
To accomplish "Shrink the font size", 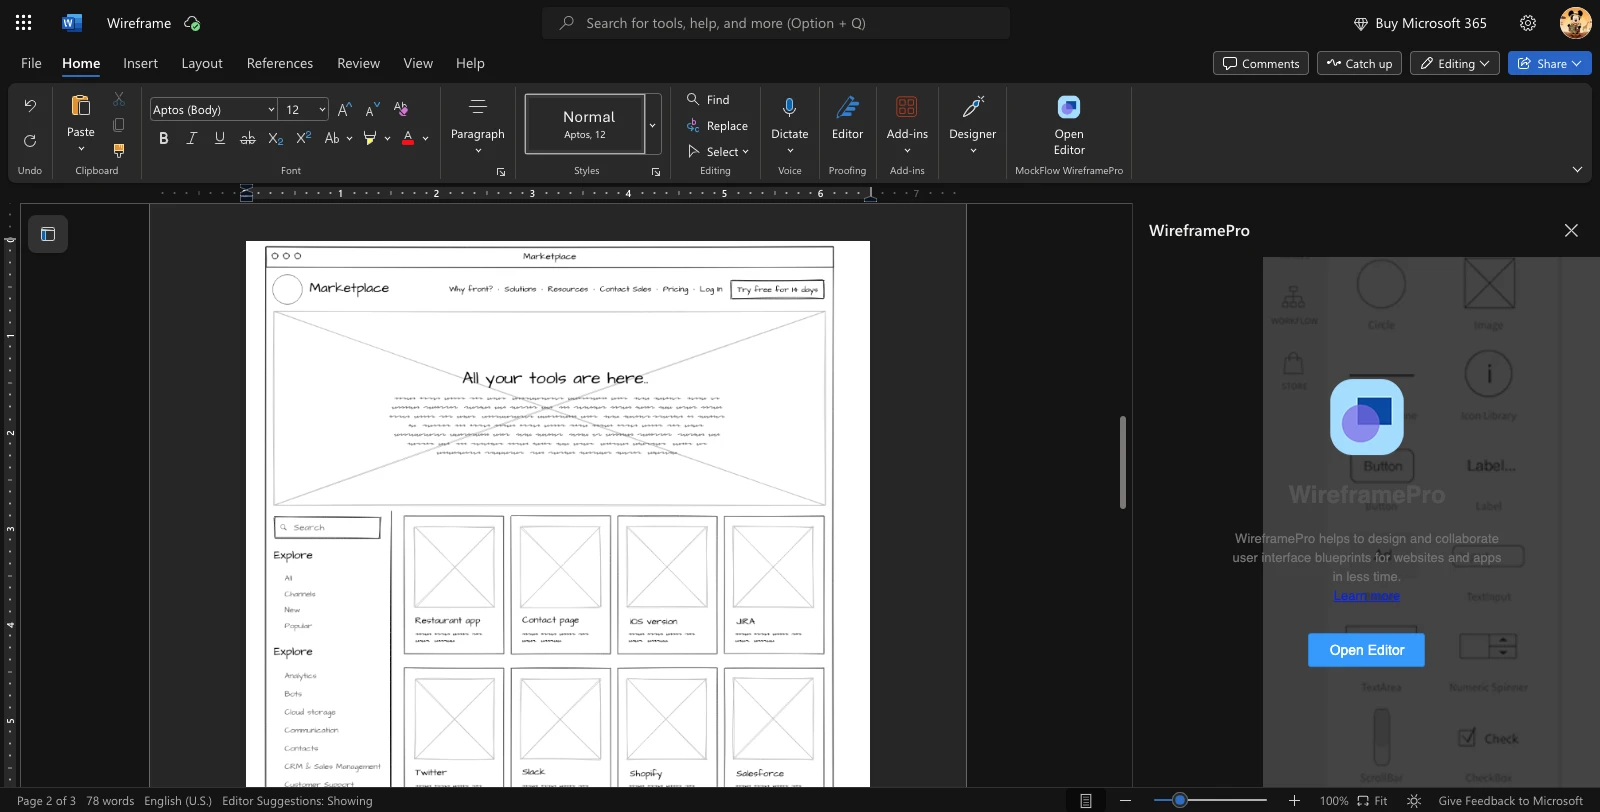I will 372,109.
